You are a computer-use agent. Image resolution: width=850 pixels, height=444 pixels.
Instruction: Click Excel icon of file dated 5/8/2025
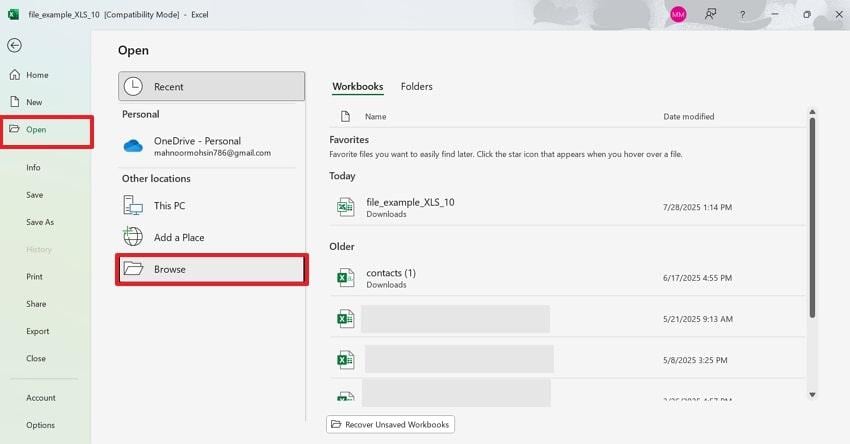[345, 360]
